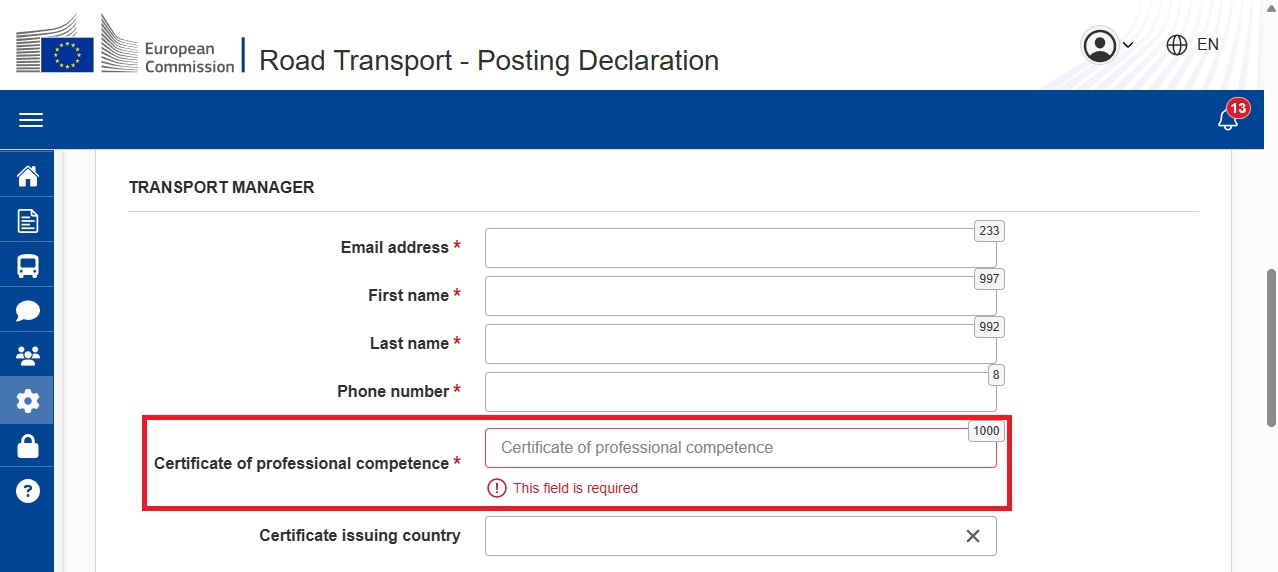
Task: Open notifications bell with 13 badge
Action: tap(1228, 120)
